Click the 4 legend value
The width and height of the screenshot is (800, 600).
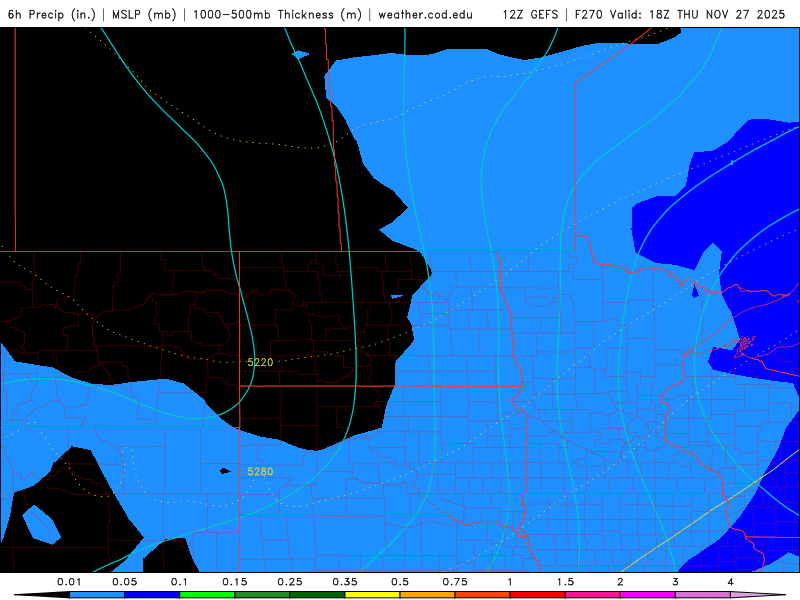pyautogui.click(x=731, y=582)
